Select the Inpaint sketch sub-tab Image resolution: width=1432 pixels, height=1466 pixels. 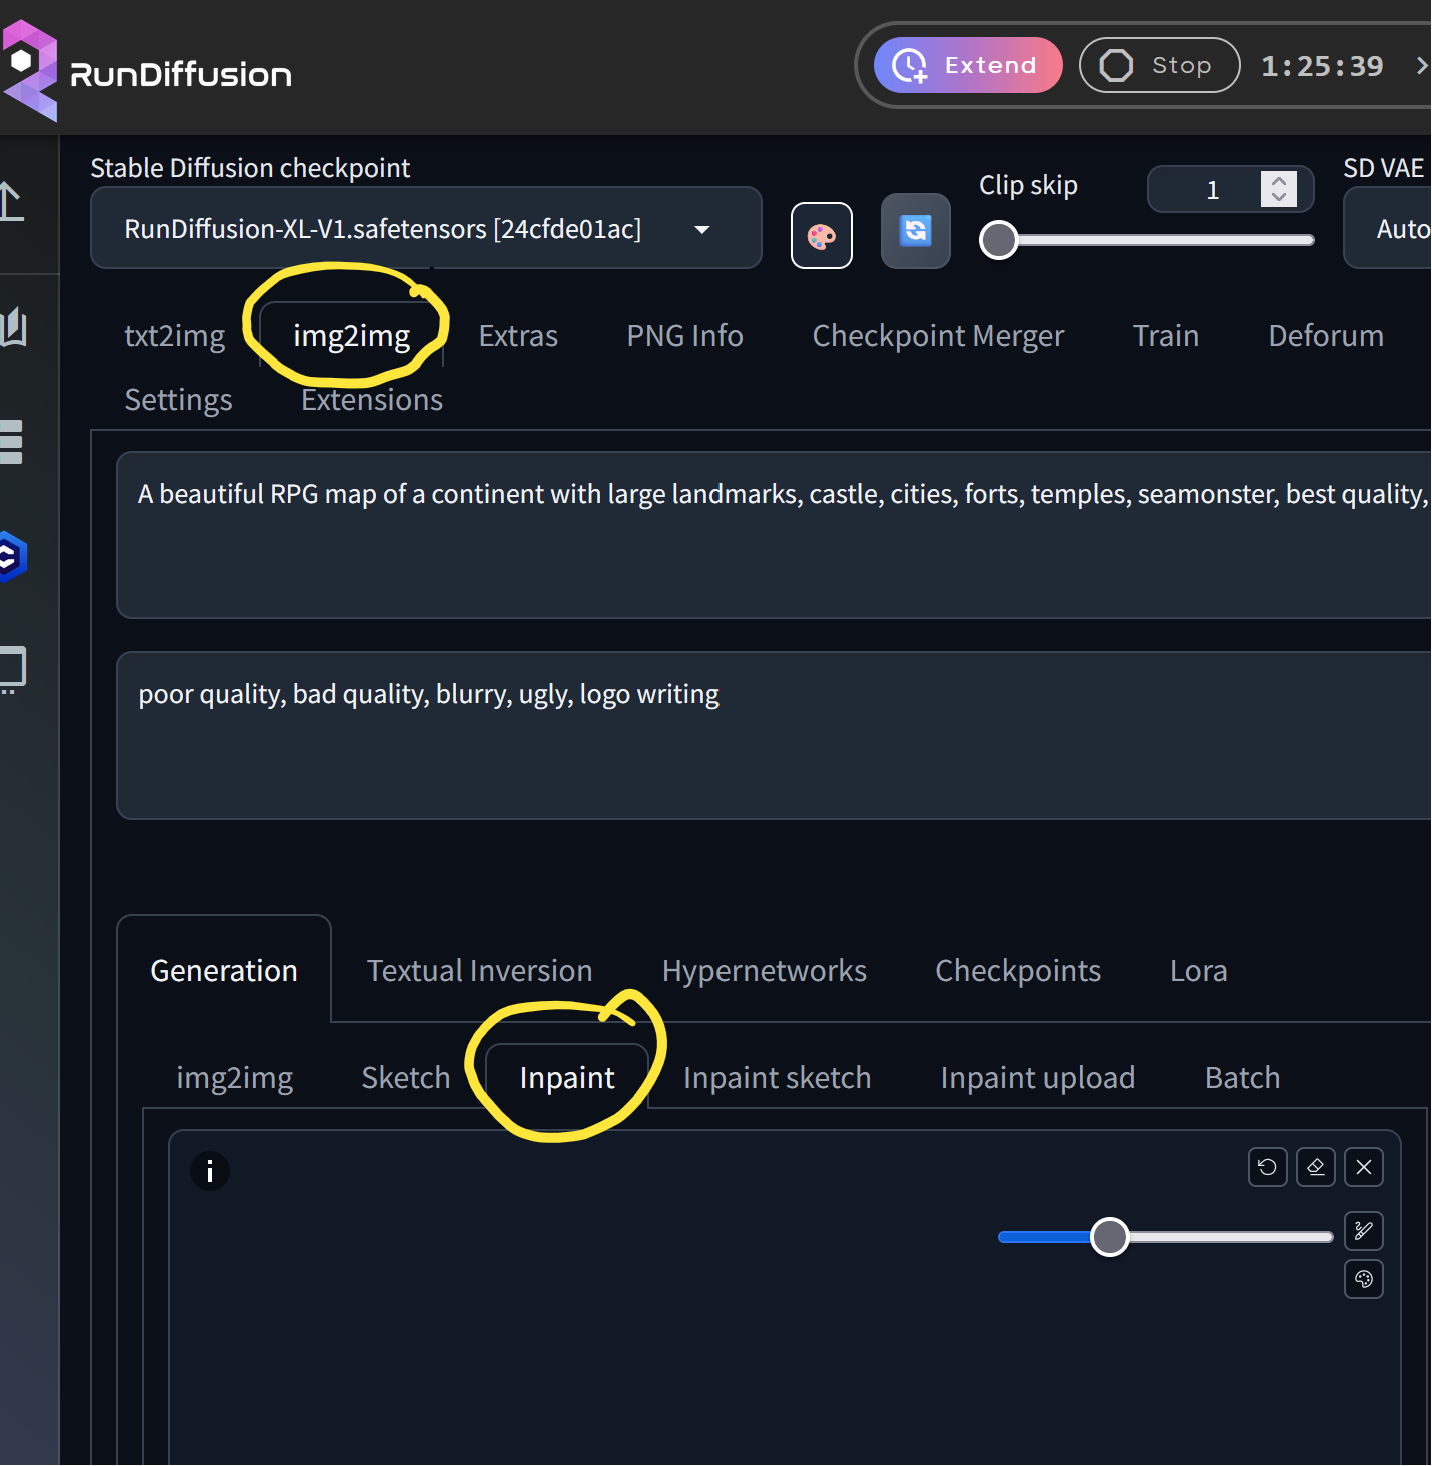click(777, 1077)
